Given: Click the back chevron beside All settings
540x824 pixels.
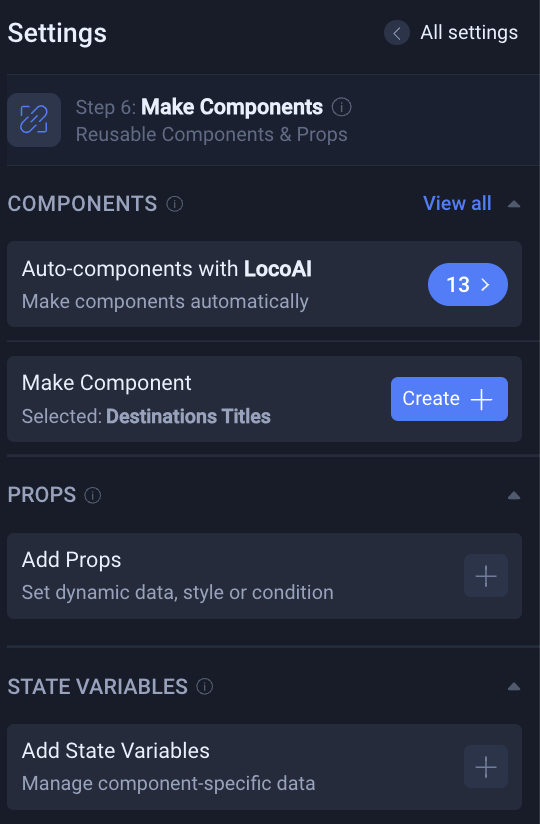Looking at the screenshot, I should pos(397,33).
